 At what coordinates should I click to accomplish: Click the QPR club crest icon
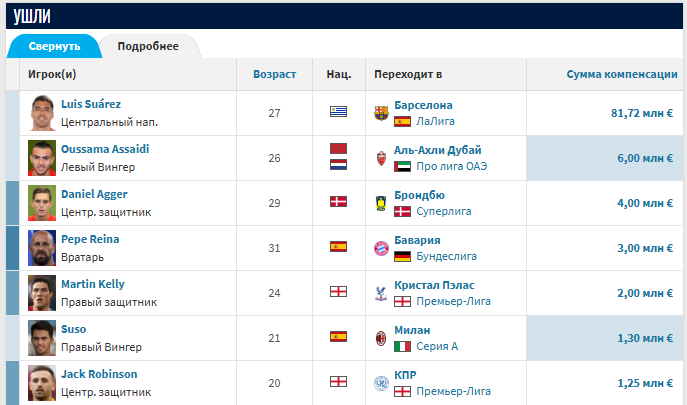coord(381,384)
